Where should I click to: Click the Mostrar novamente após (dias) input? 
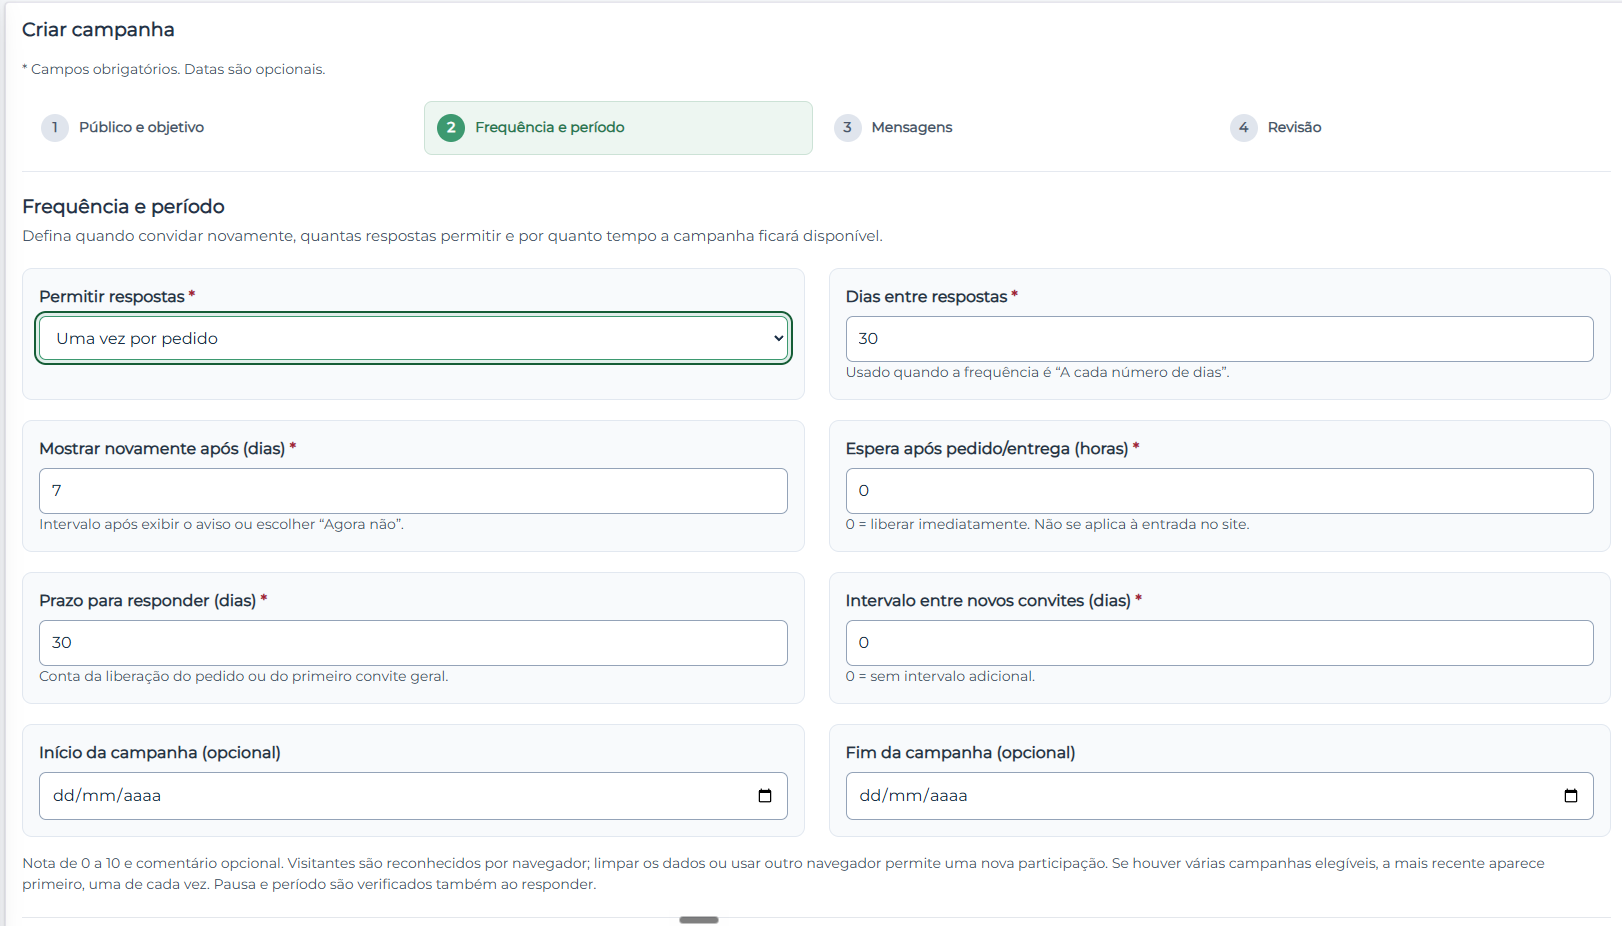[413, 491]
